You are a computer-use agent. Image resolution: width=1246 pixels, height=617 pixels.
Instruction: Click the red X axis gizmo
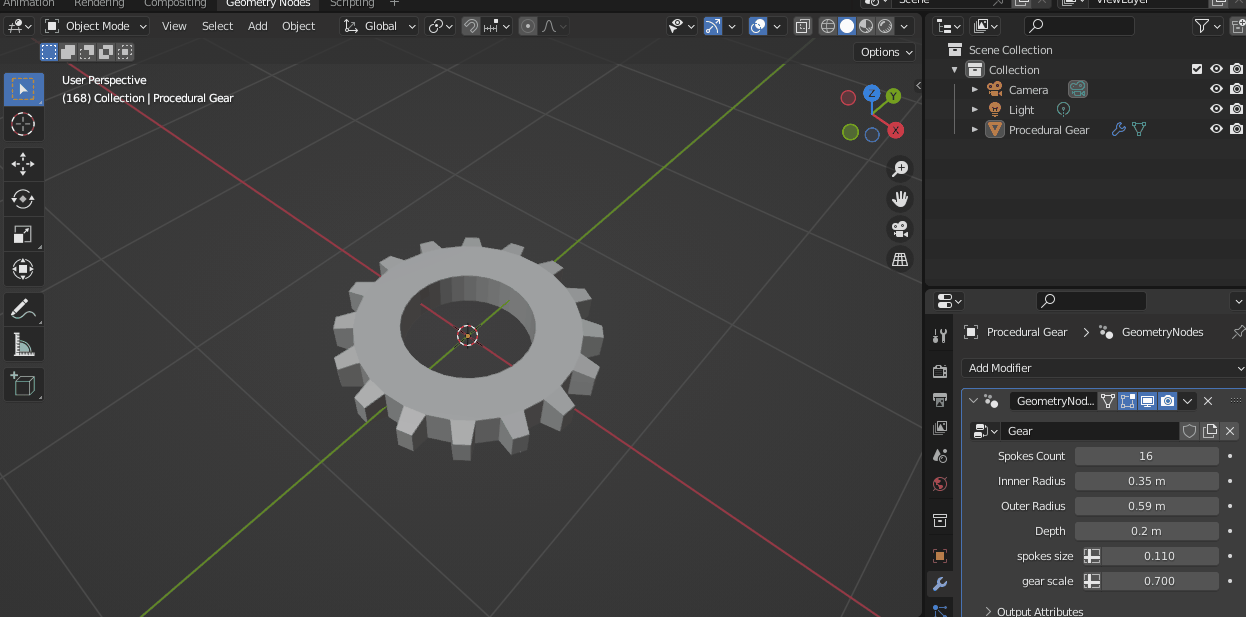(896, 130)
